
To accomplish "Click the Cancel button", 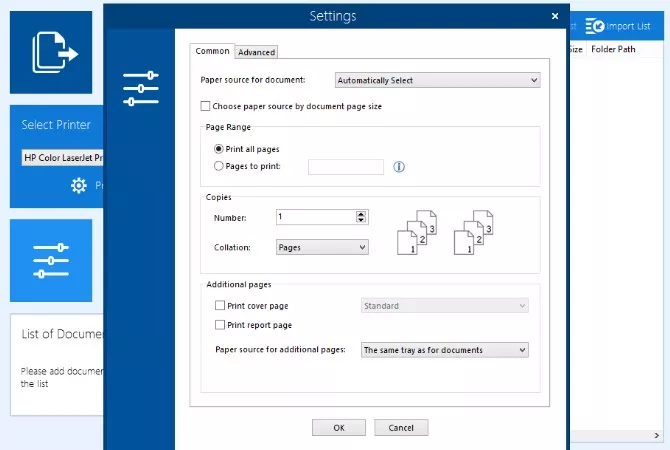I will (x=401, y=427).
